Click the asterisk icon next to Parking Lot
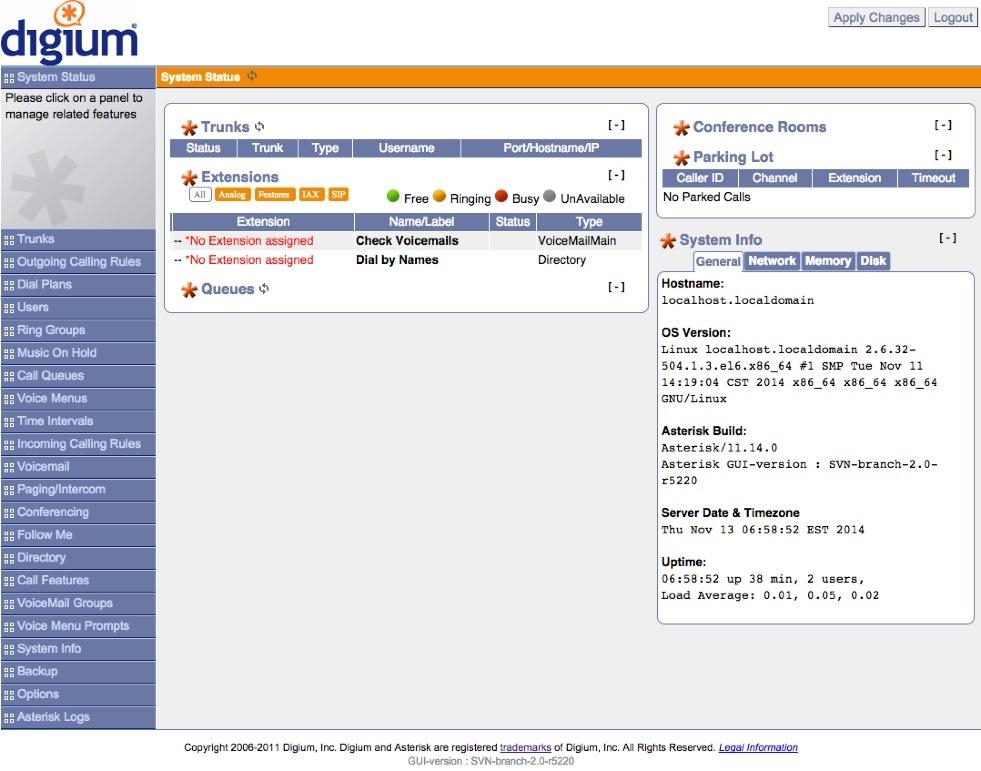The height and width of the screenshot is (771, 981). point(681,158)
